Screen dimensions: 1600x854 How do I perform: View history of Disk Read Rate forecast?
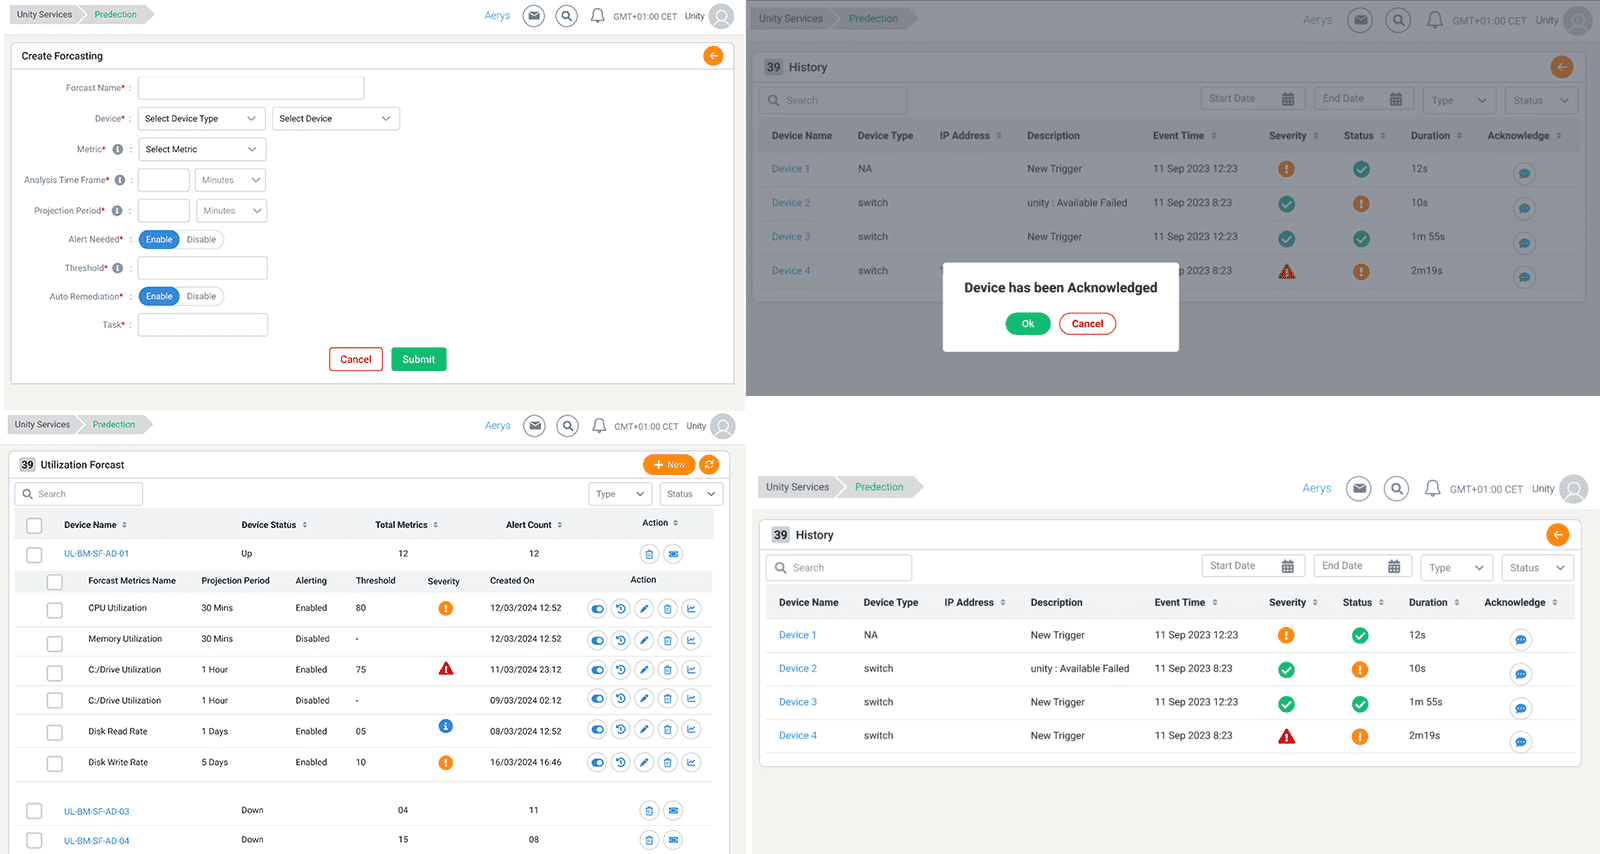620,731
